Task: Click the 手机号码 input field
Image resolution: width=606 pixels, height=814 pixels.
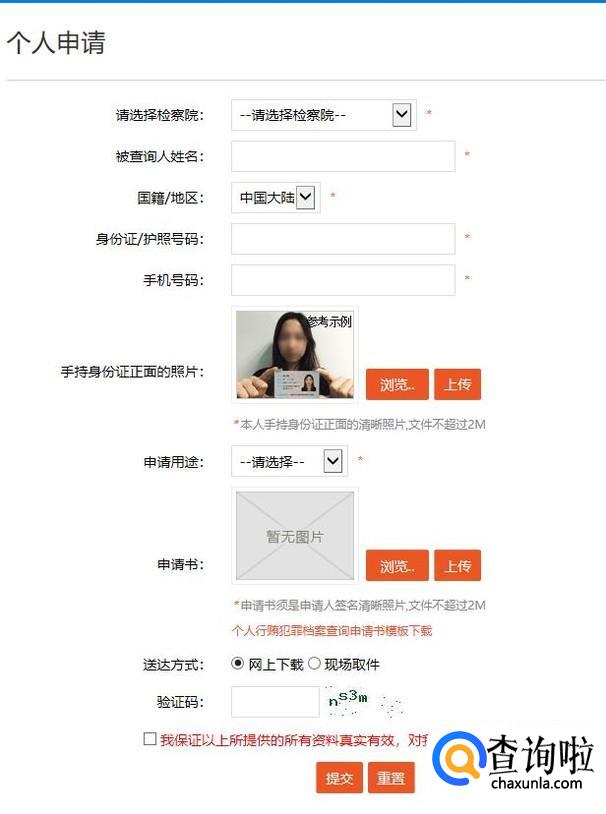Action: (343, 280)
